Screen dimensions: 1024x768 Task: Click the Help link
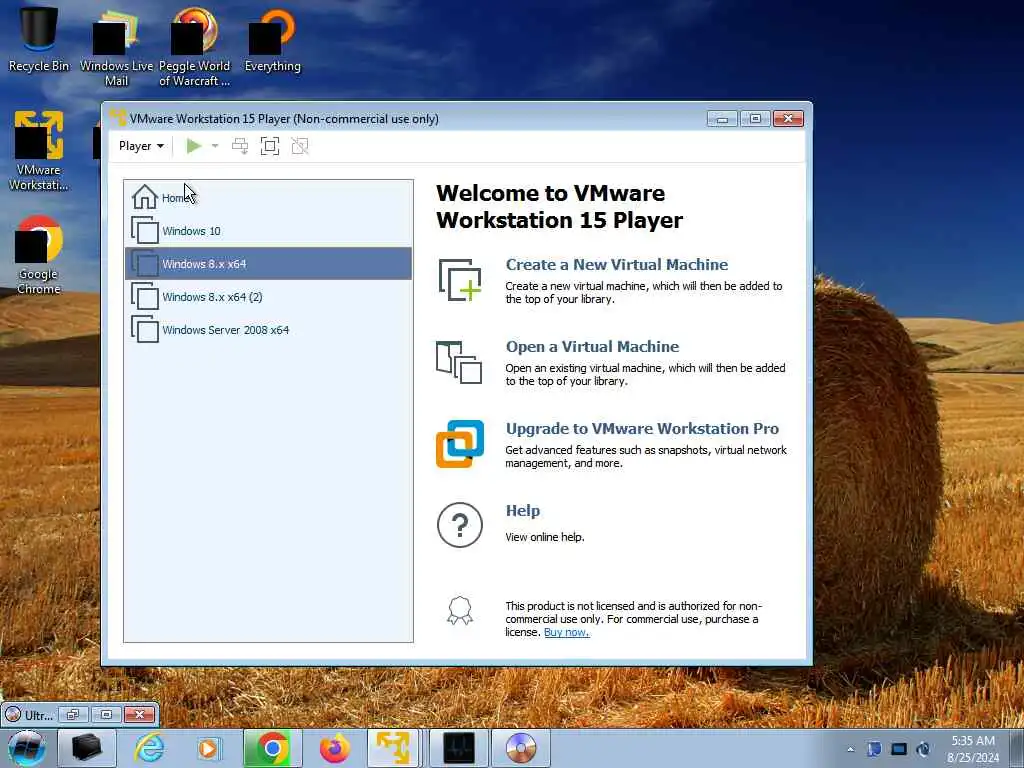click(x=522, y=511)
